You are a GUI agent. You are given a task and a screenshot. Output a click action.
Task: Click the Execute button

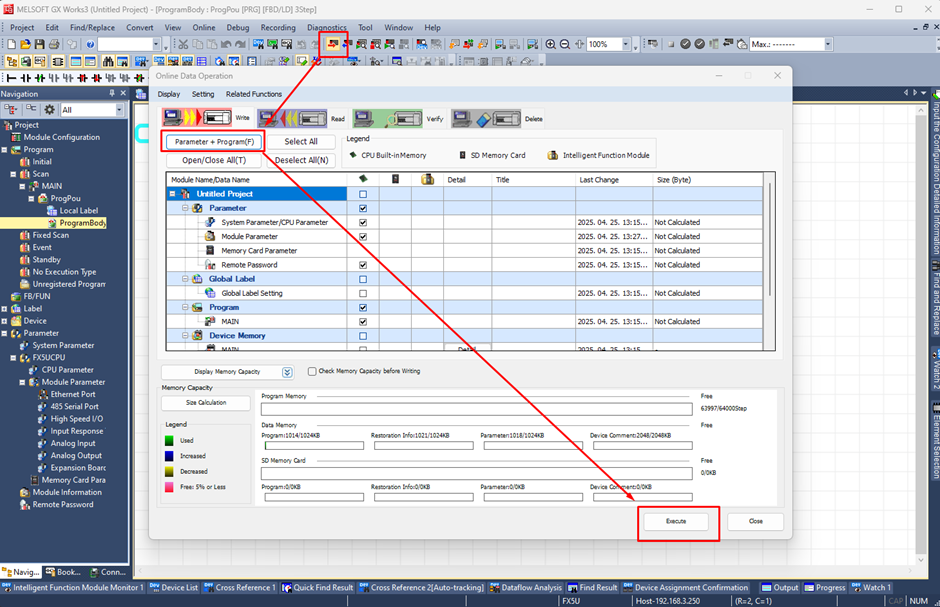pyautogui.click(x=676, y=521)
